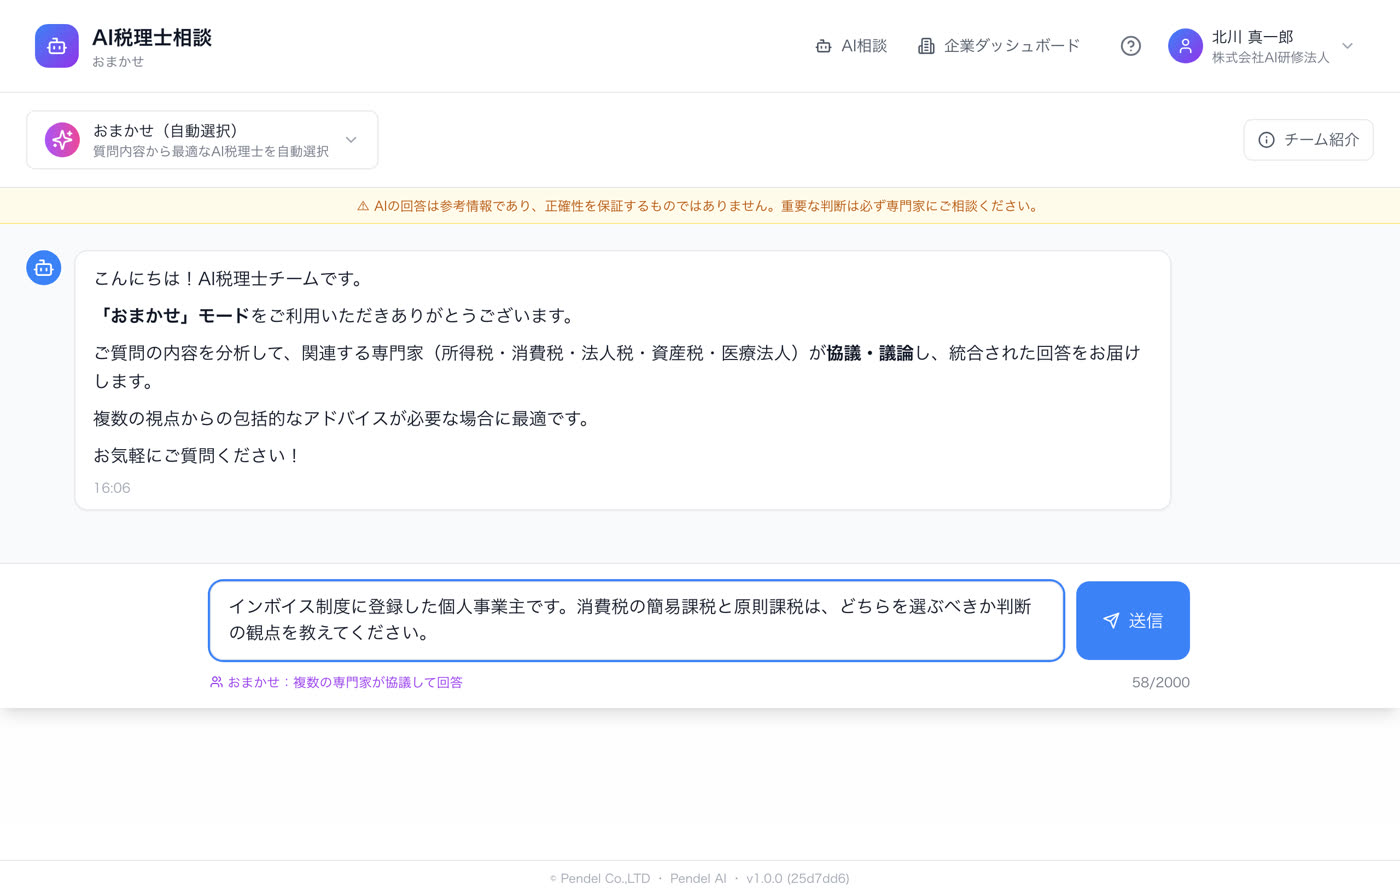Click the AI税理士相談 title text
The image size is (1400, 896).
click(x=152, y=38)
